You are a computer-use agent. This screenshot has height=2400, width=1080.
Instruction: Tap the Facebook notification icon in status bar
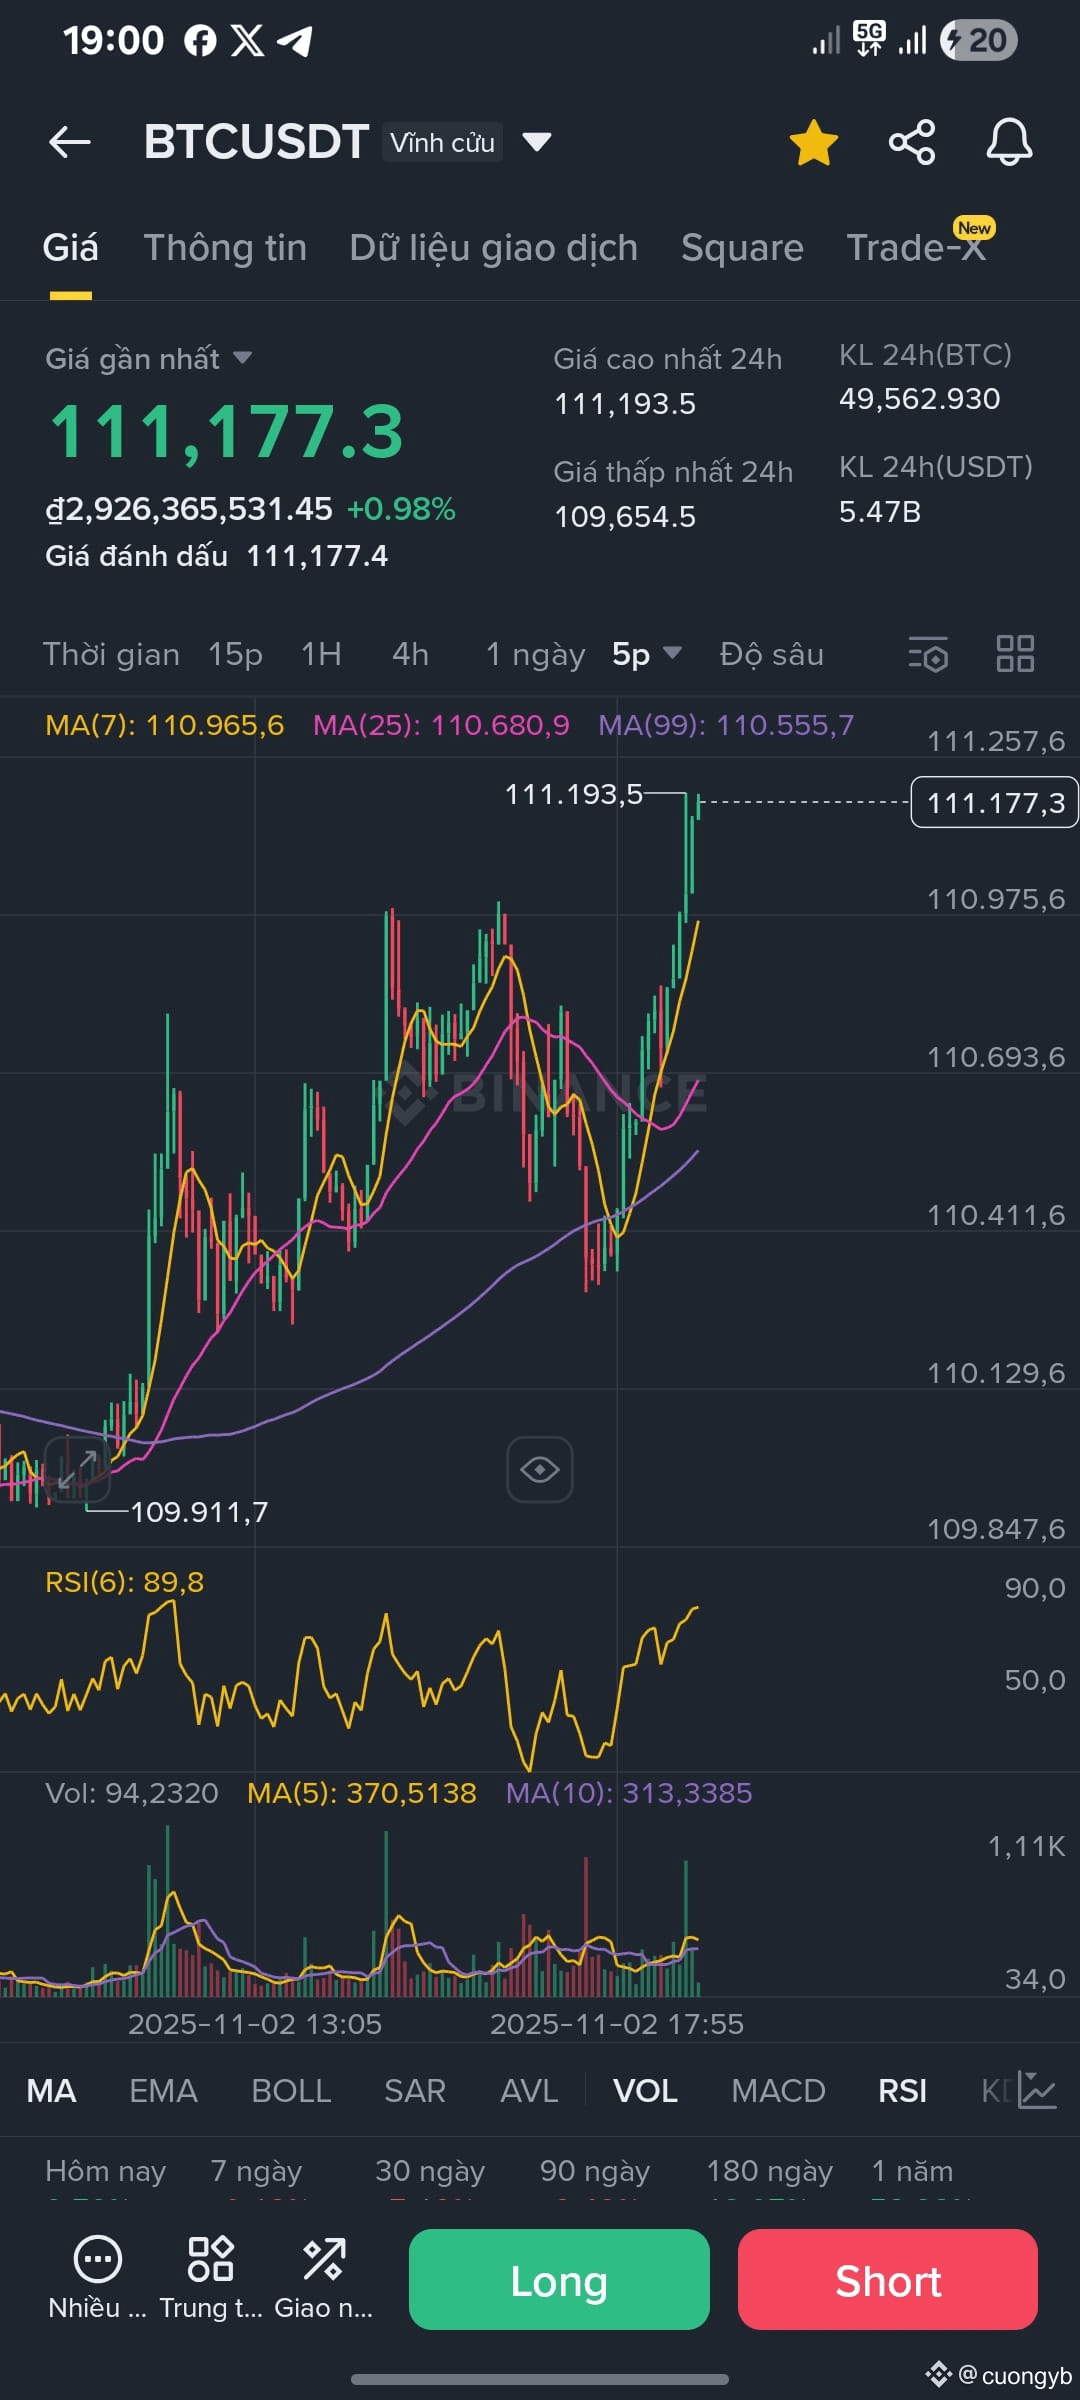click(200, 41)
